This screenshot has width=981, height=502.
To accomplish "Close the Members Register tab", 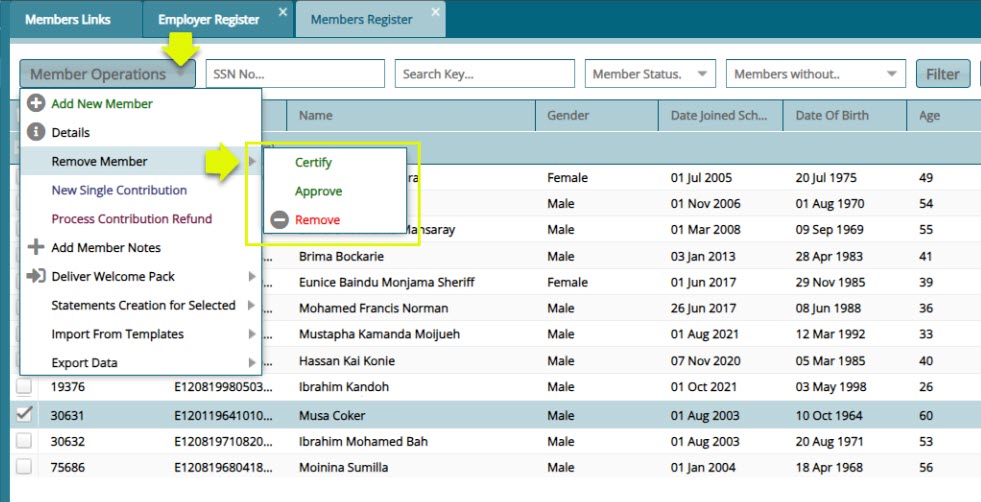I will pyautogui.click(x=435, y=12).
